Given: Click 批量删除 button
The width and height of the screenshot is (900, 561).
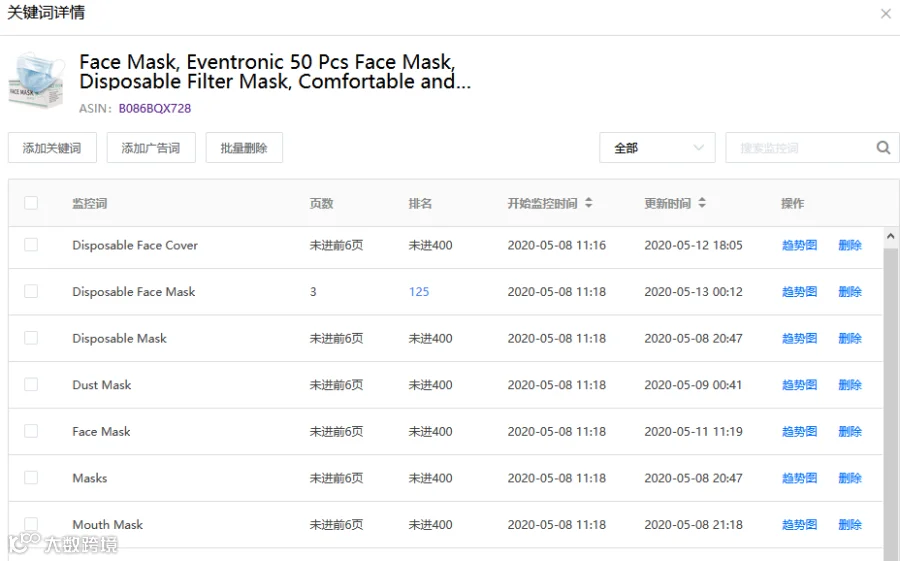Looking at the screenshot, I should pyautogui.click(x=244, y=148).
